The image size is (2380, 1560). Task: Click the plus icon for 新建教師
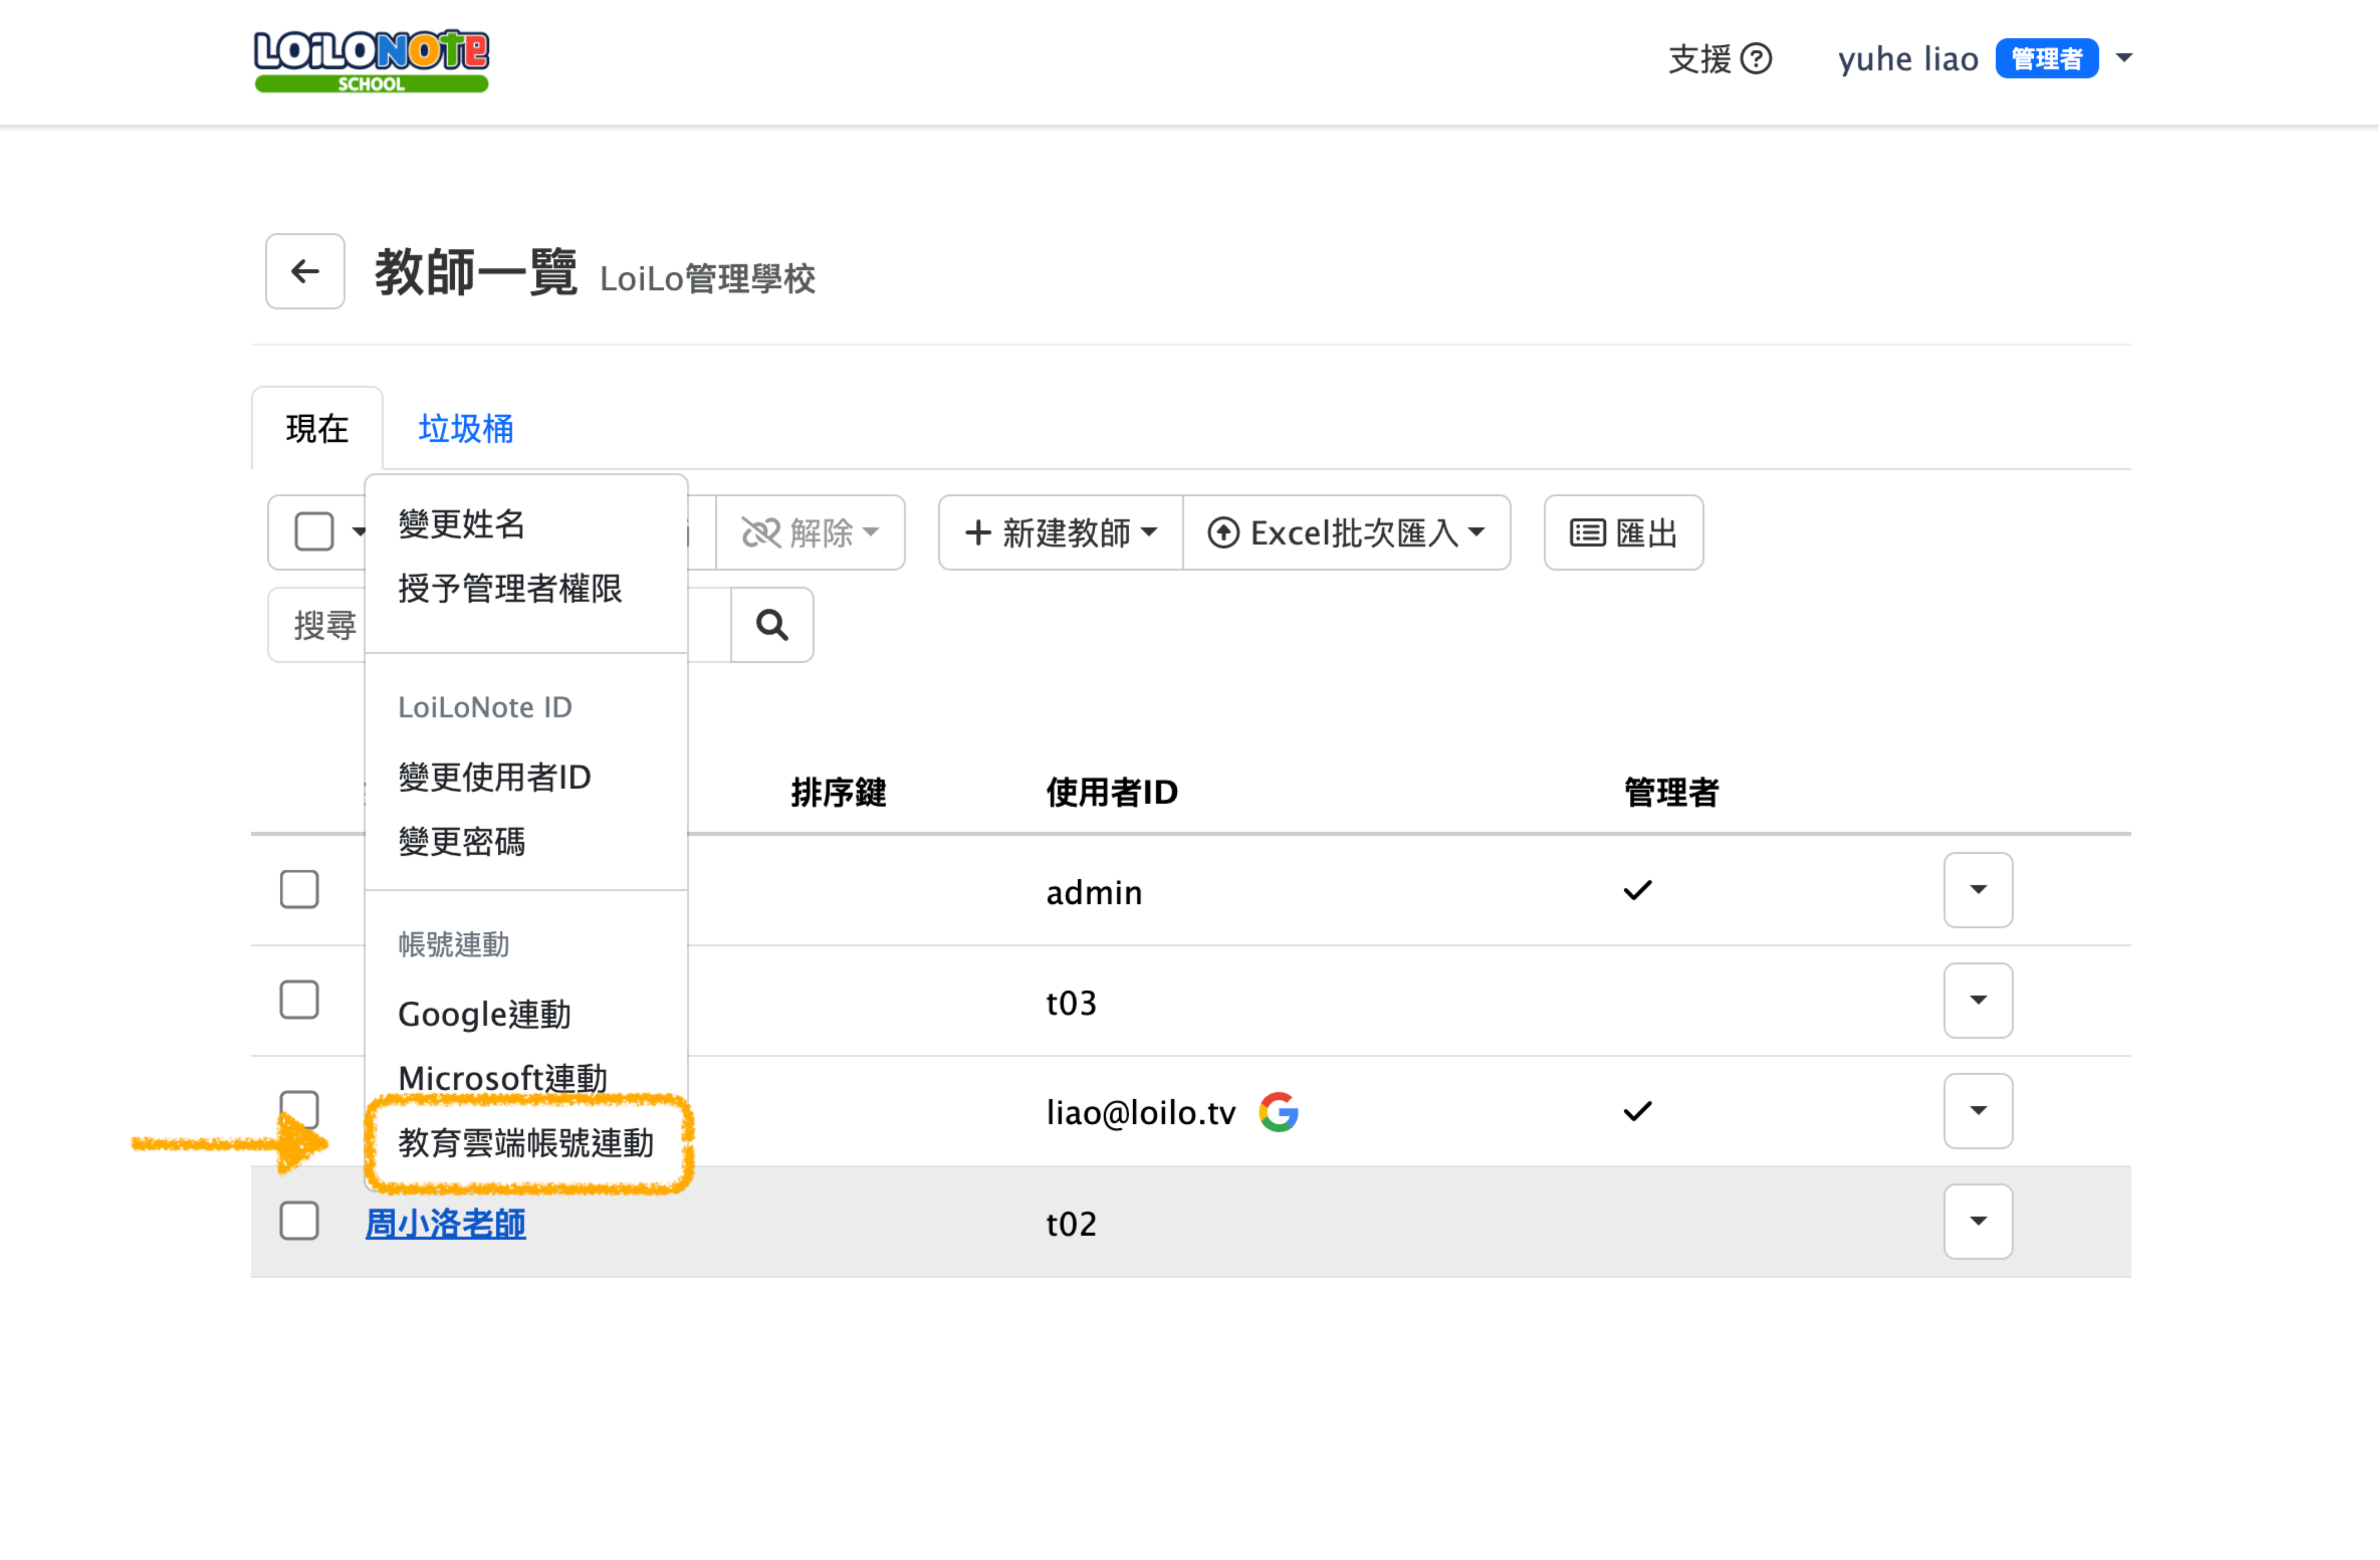[978, 533]
